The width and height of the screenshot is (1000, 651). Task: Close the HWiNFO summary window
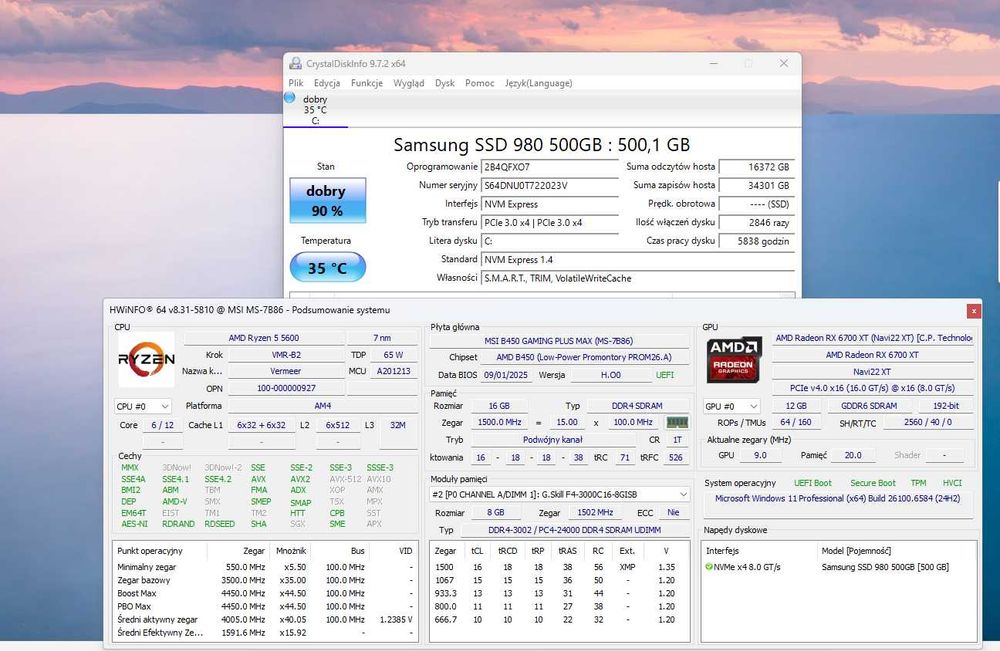point(973,311)
